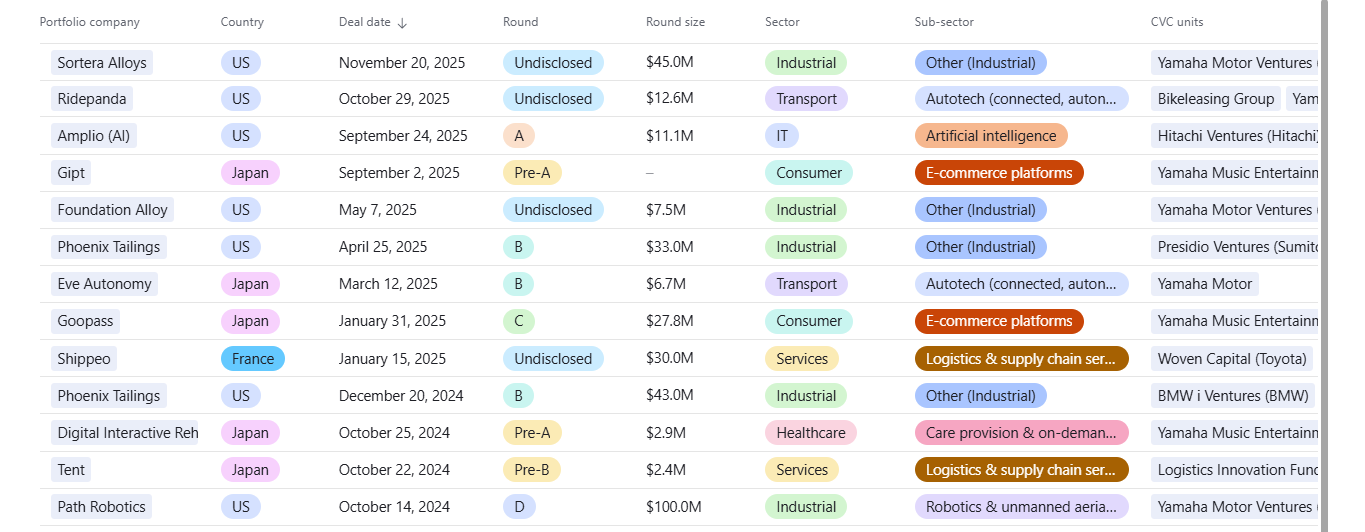Open the Eve Autonomy company entry
This screenshot has height=532, width=1365.
point(104,284)
